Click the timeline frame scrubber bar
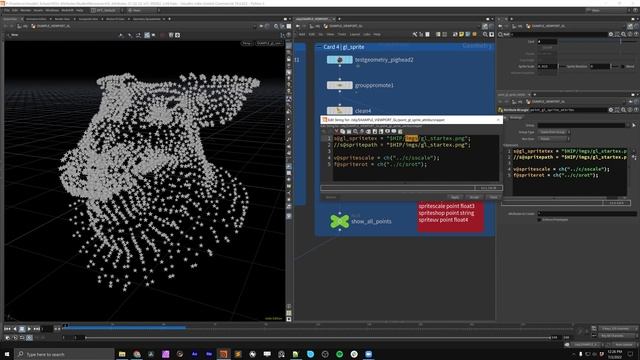Viewport: 640px width, 360px height. (x=318, y=327)
